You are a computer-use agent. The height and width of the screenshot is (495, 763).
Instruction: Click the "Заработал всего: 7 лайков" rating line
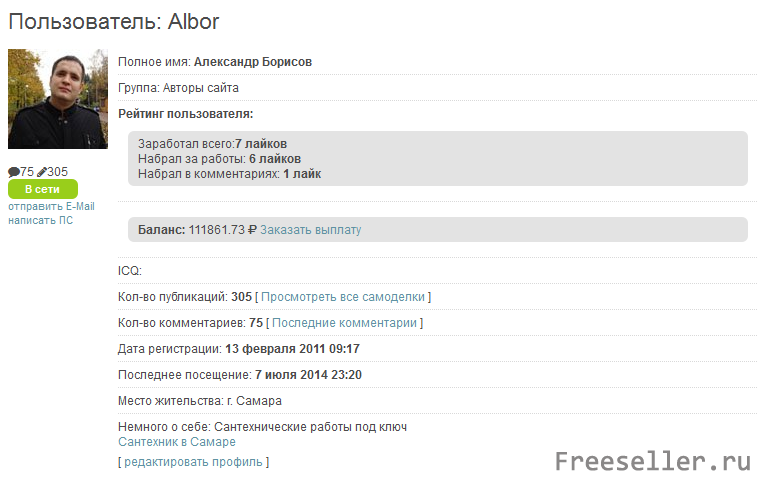coord(213,144)
